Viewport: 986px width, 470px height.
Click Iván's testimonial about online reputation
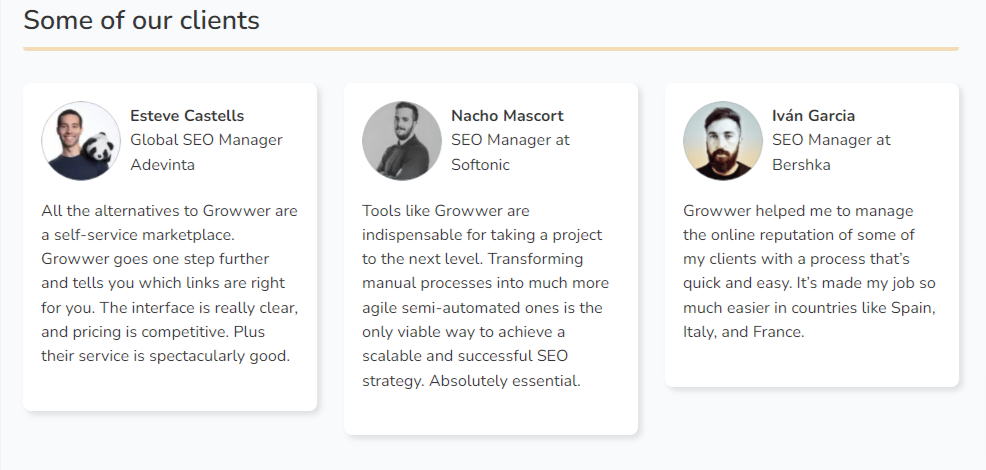point(809,271)
